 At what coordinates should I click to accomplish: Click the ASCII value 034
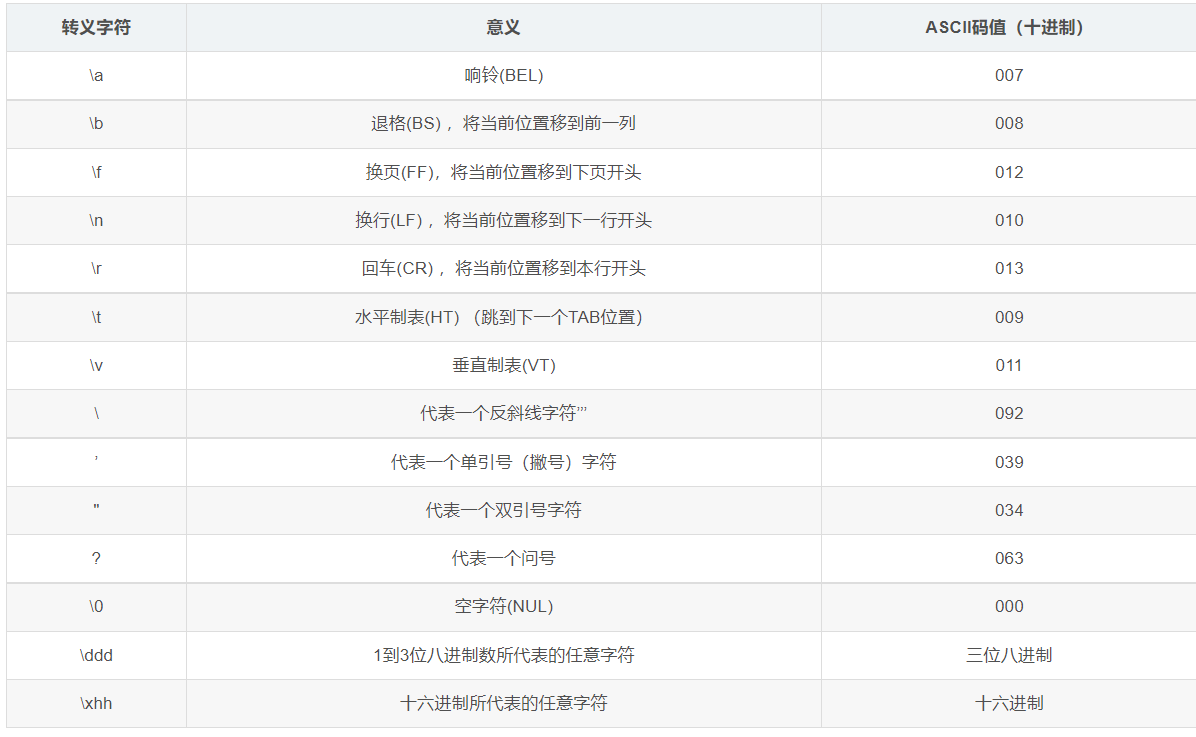[x=1008, y=510]
